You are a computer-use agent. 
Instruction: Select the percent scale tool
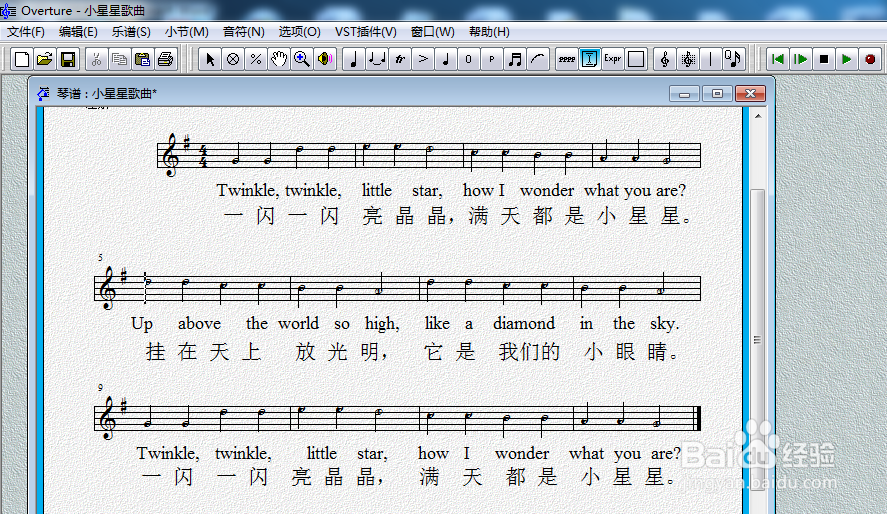tap(256, 59)
